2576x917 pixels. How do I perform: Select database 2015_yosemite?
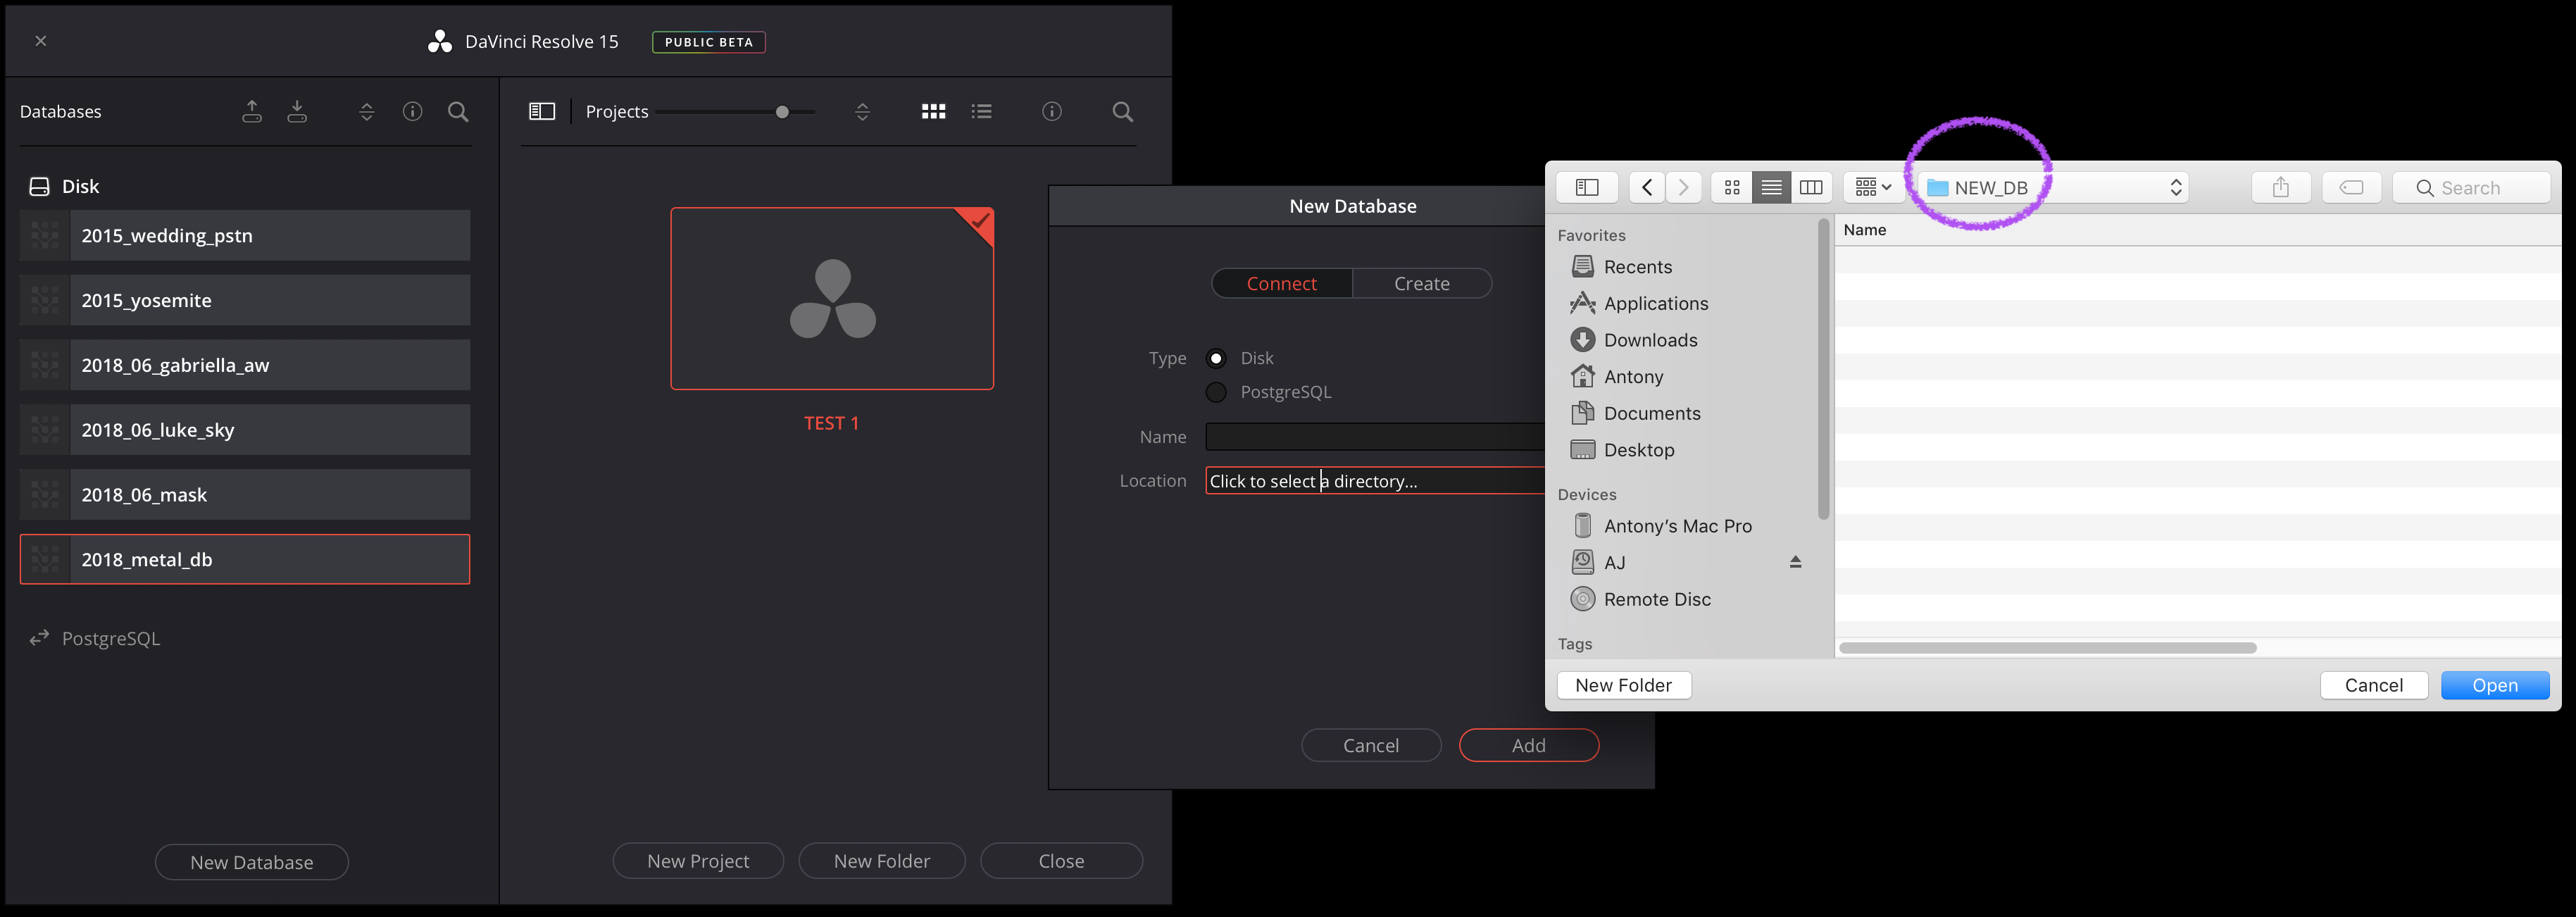245,300
